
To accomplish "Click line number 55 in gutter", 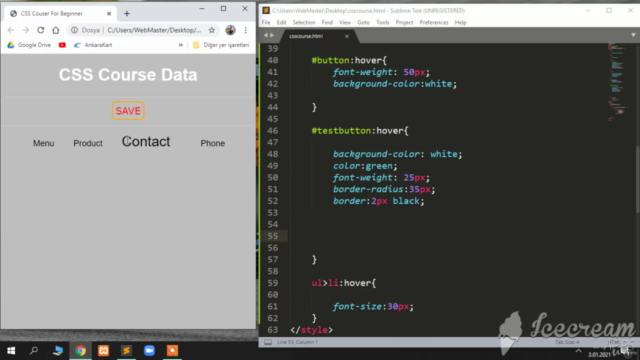I will click(x=273, y=236).
